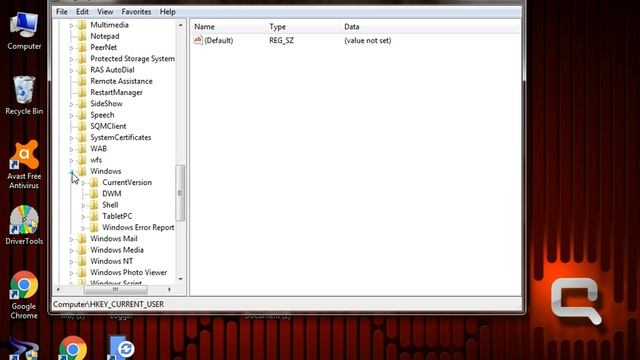
Task: Click the Windows key folder icon
Action: (82, 171)
